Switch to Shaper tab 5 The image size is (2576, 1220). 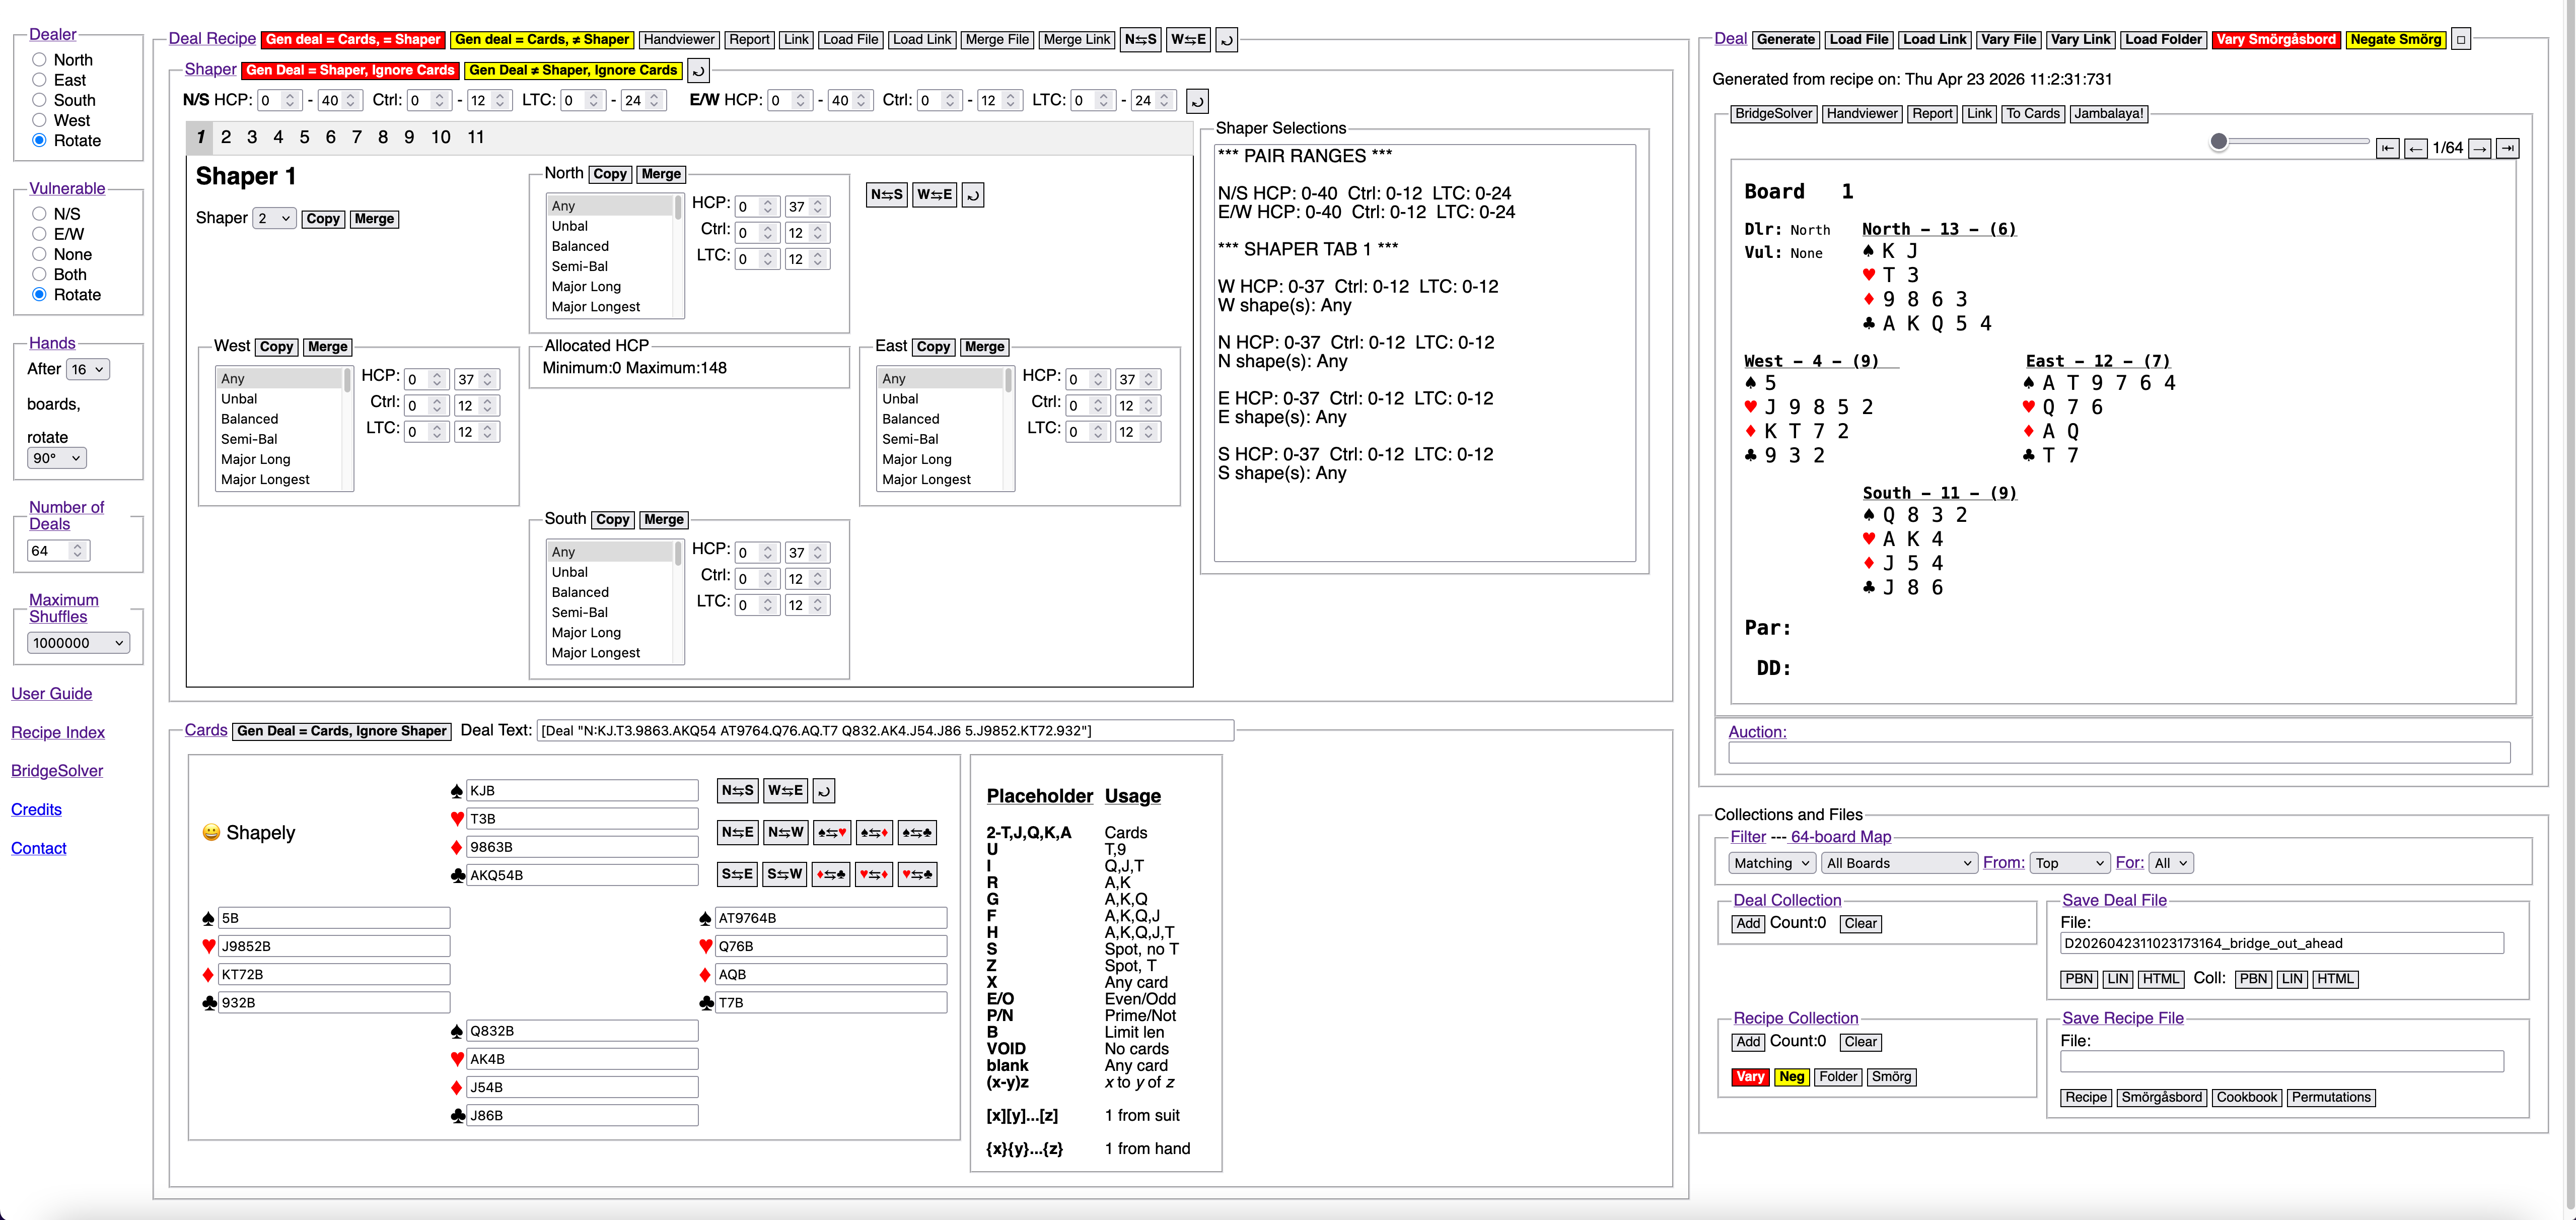pyautogui.click(x=304, y=137)
